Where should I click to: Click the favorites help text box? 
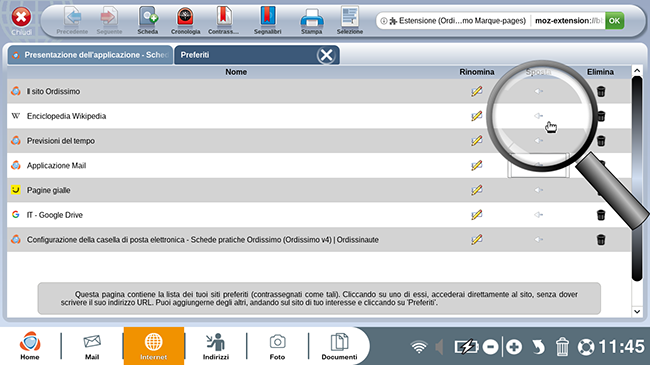(319, 298)
